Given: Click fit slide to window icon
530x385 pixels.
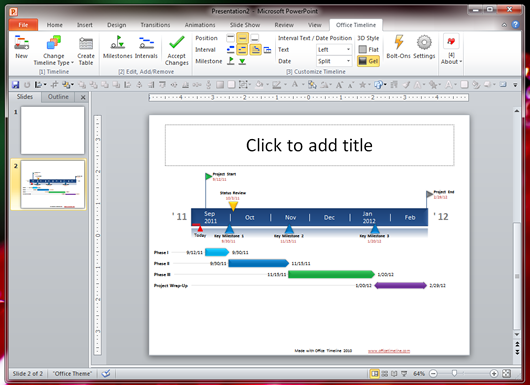Looking at the screenshot, I should (x=506, y=374).
